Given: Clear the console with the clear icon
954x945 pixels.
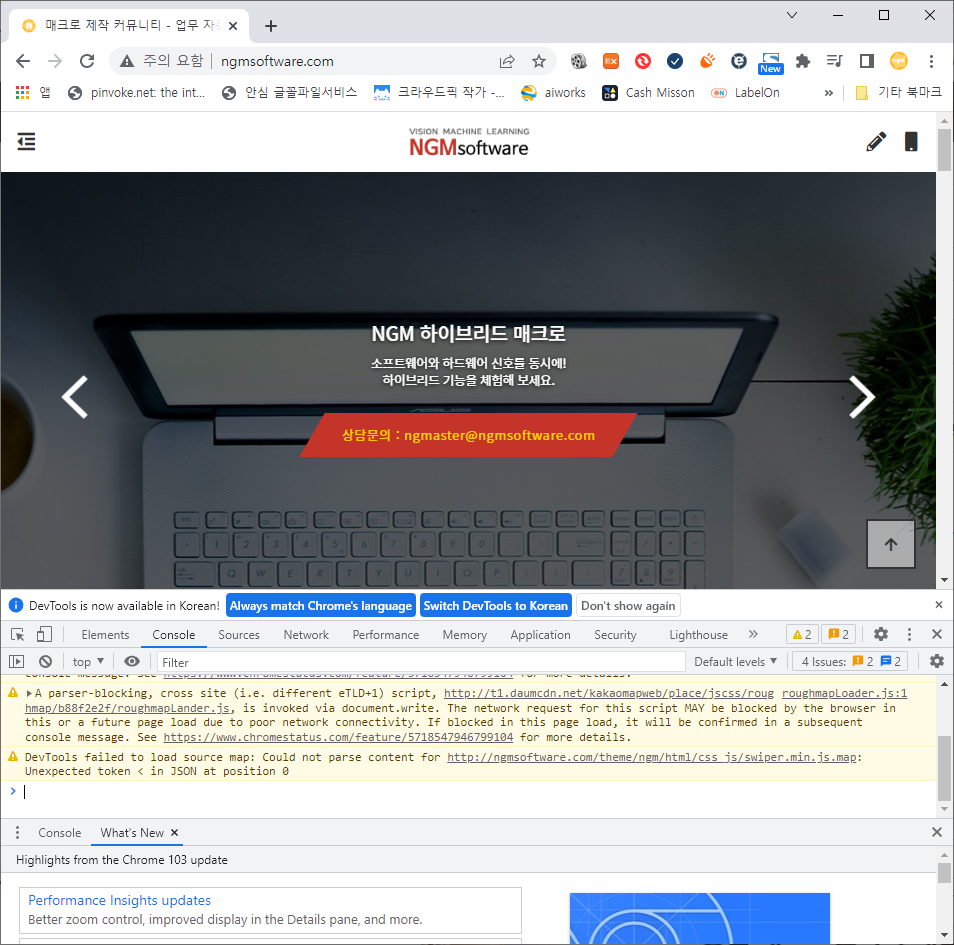Looking at the screenshot, I should 46,661.
